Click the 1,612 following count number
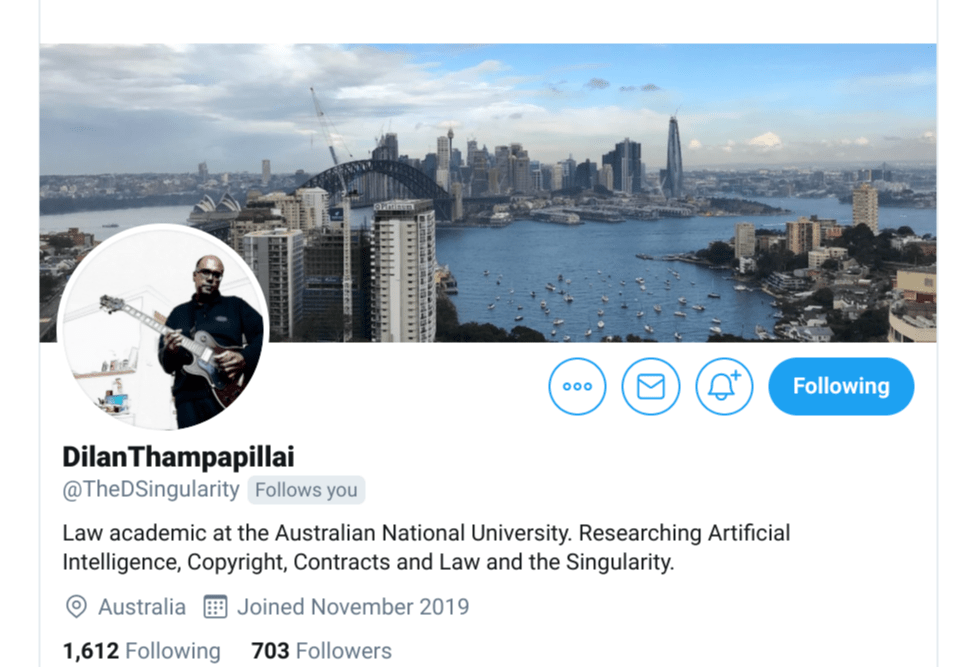The image size is (976, 667). coord(91,651)
